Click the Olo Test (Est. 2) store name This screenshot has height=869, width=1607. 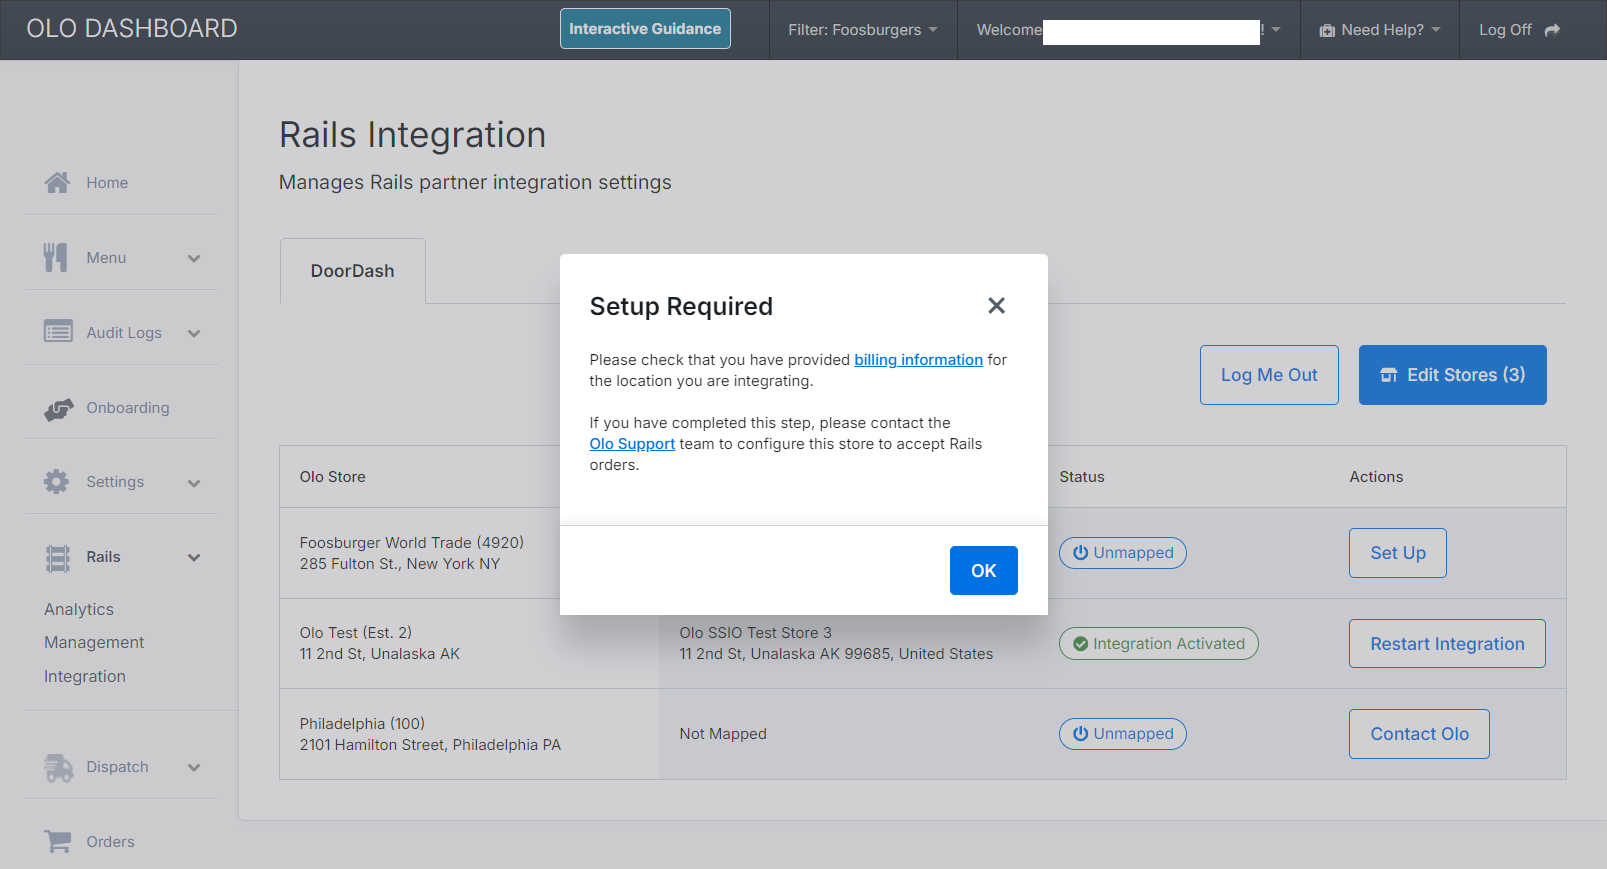pos(356,632)
